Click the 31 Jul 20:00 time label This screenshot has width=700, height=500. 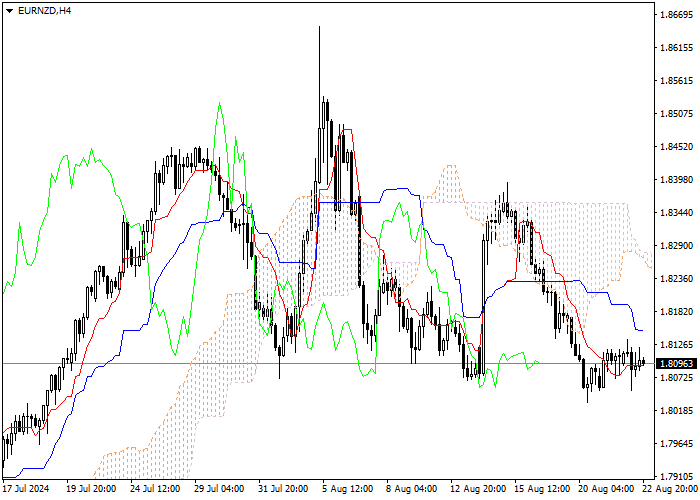click(283, 488)
